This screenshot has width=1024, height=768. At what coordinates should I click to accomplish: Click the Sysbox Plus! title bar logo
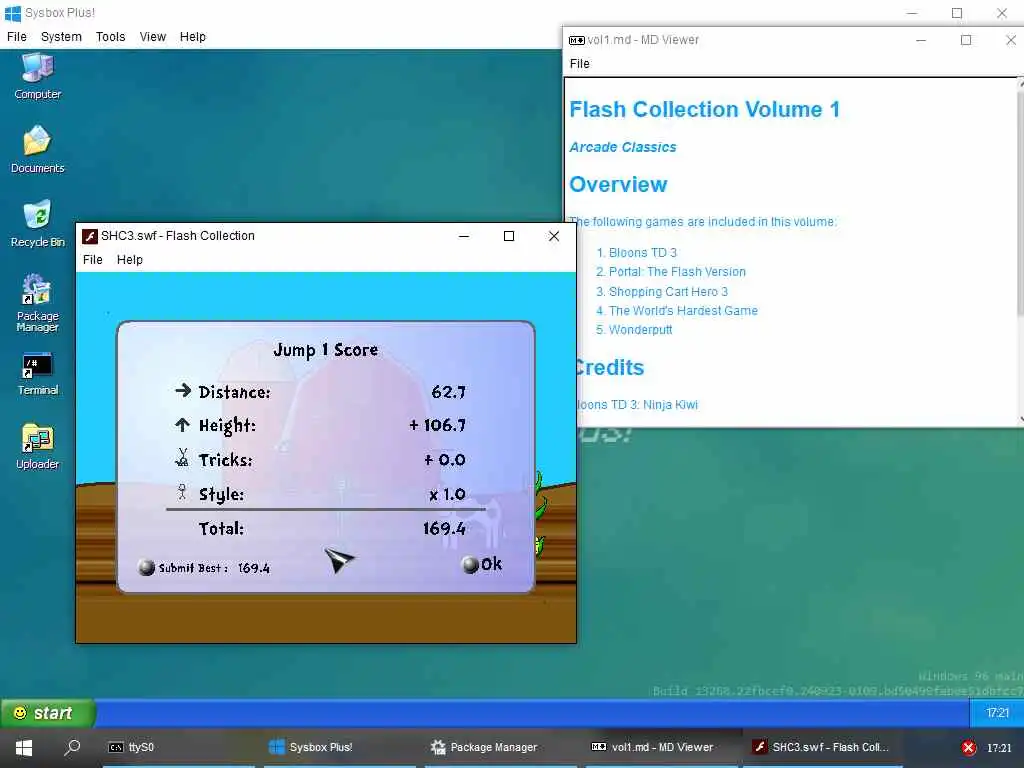12,13
